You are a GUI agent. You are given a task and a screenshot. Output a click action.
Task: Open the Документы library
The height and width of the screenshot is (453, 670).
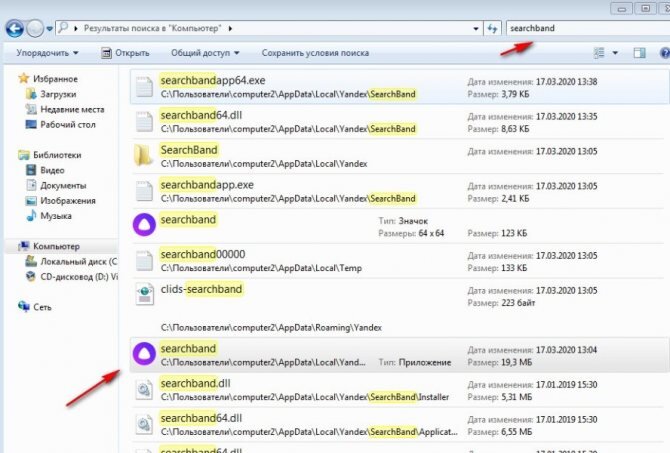click(63, 185)
